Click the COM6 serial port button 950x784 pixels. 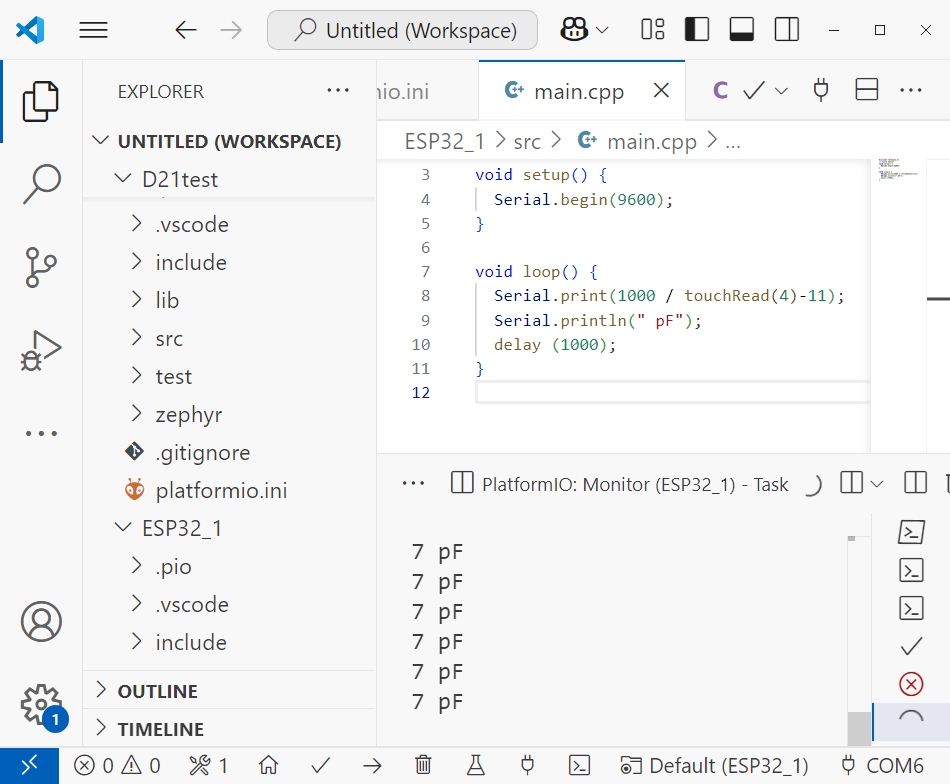coord(883,766)
